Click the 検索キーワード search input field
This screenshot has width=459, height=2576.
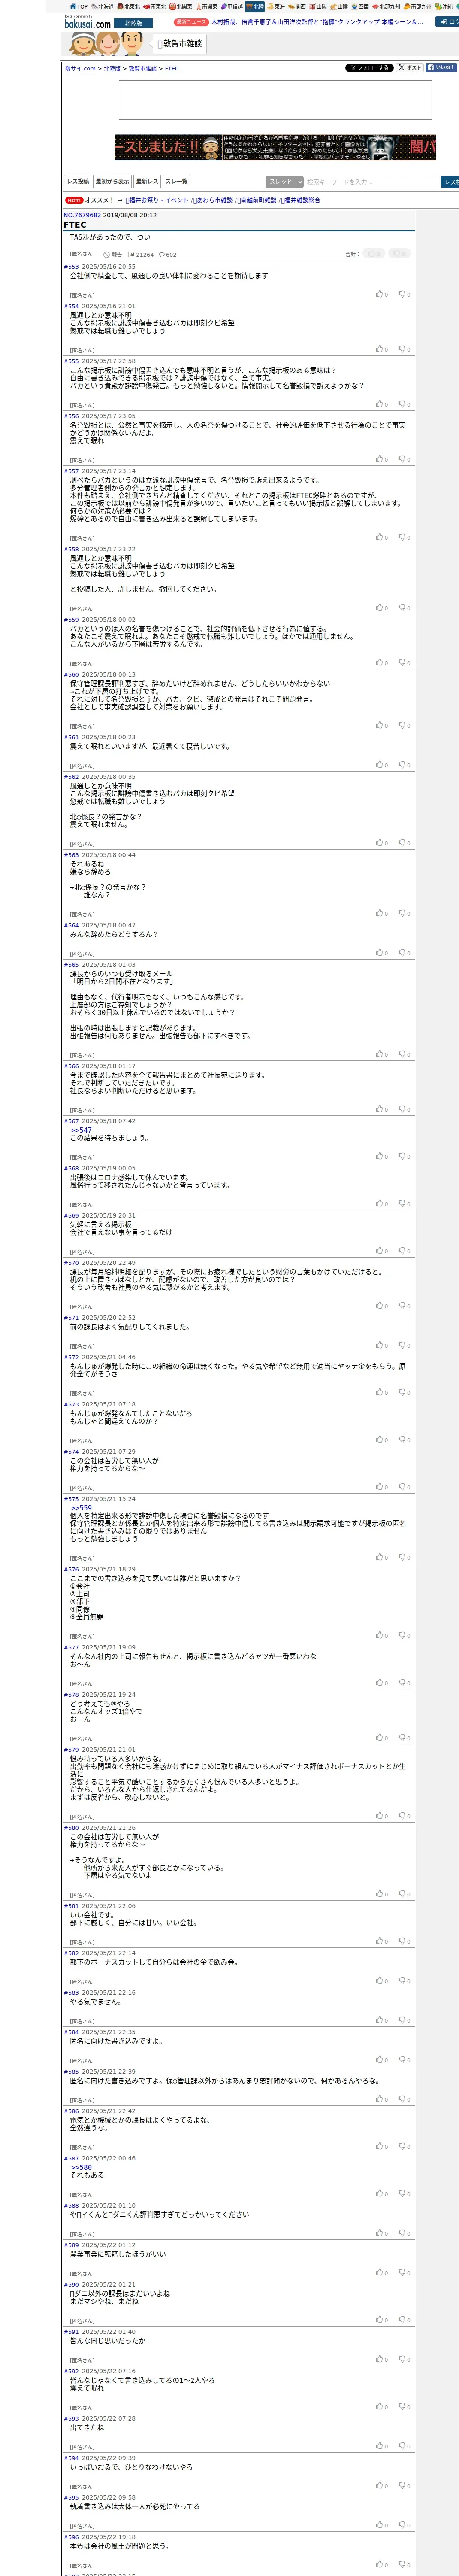click(x=371, y=182)
